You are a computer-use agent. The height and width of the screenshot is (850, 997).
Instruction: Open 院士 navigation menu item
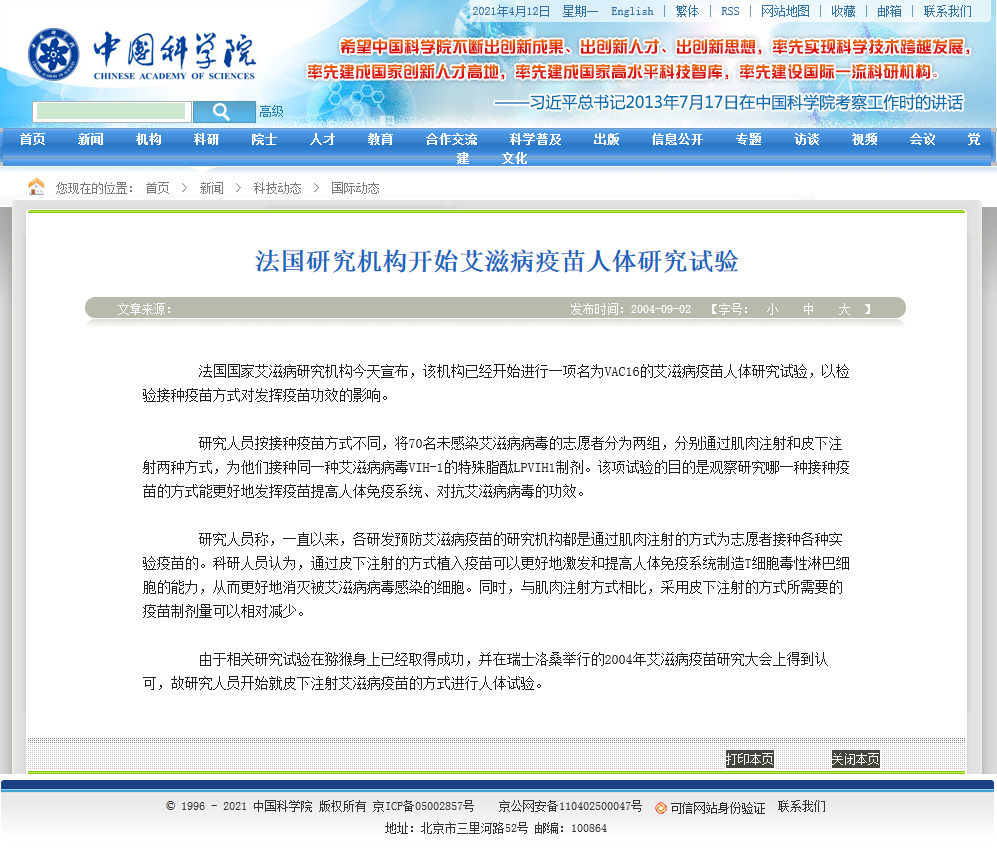(x=264, y=139)
